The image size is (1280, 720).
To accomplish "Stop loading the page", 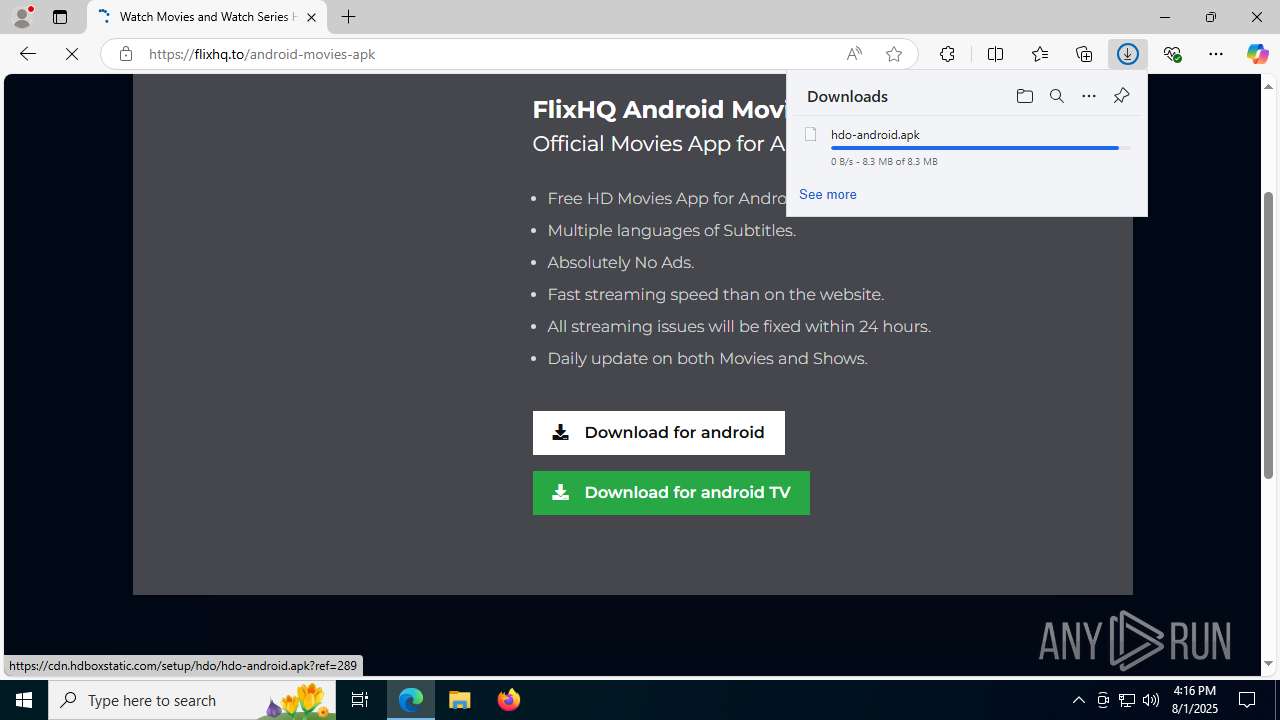I will [x=72, y=54].
